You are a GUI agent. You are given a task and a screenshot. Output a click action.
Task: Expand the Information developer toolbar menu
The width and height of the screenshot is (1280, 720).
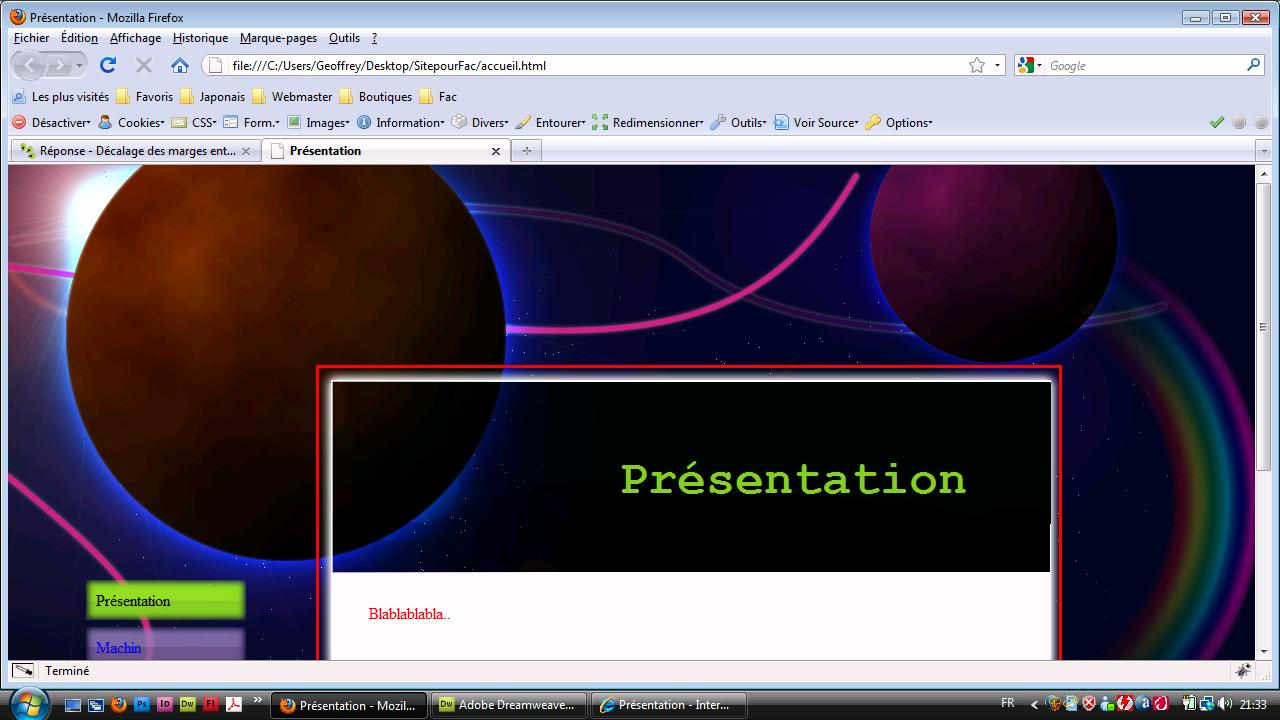(x=401, y=123)
